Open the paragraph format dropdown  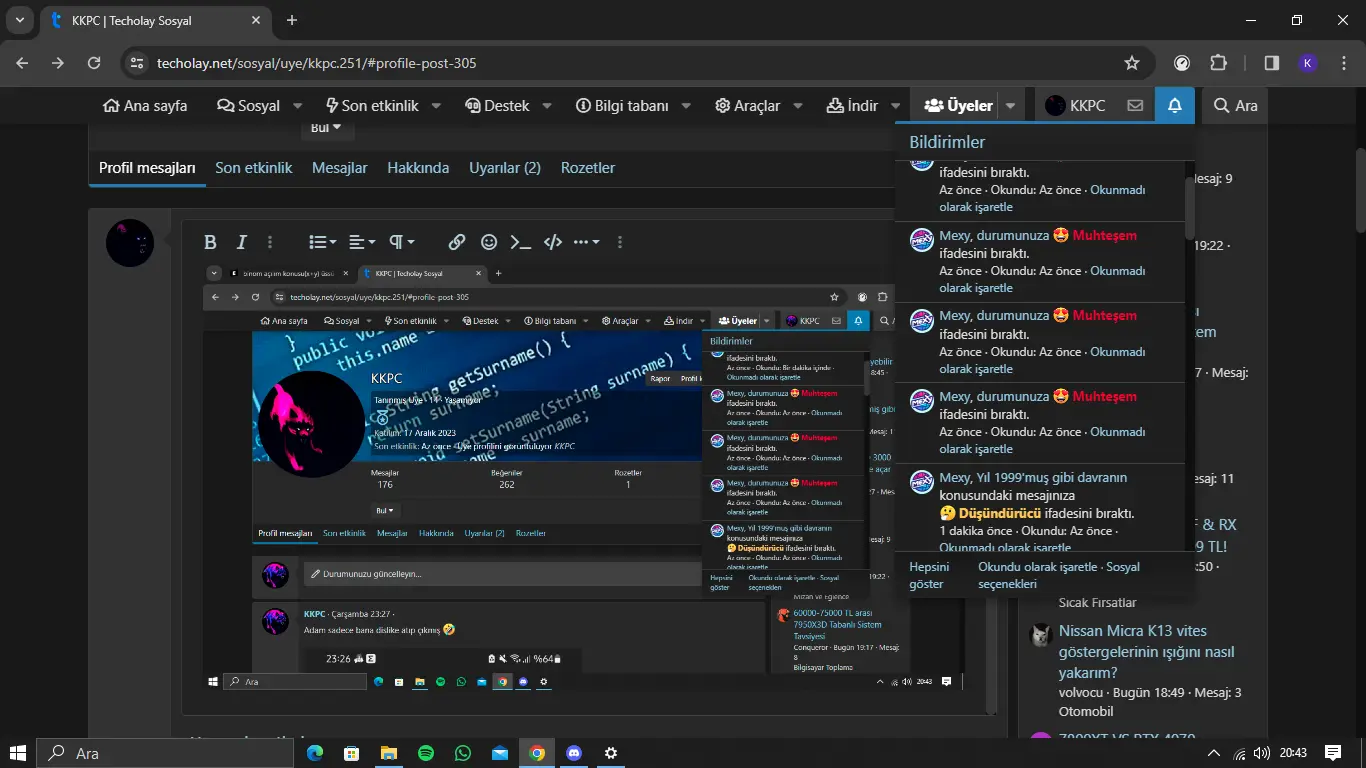(401, 242)
